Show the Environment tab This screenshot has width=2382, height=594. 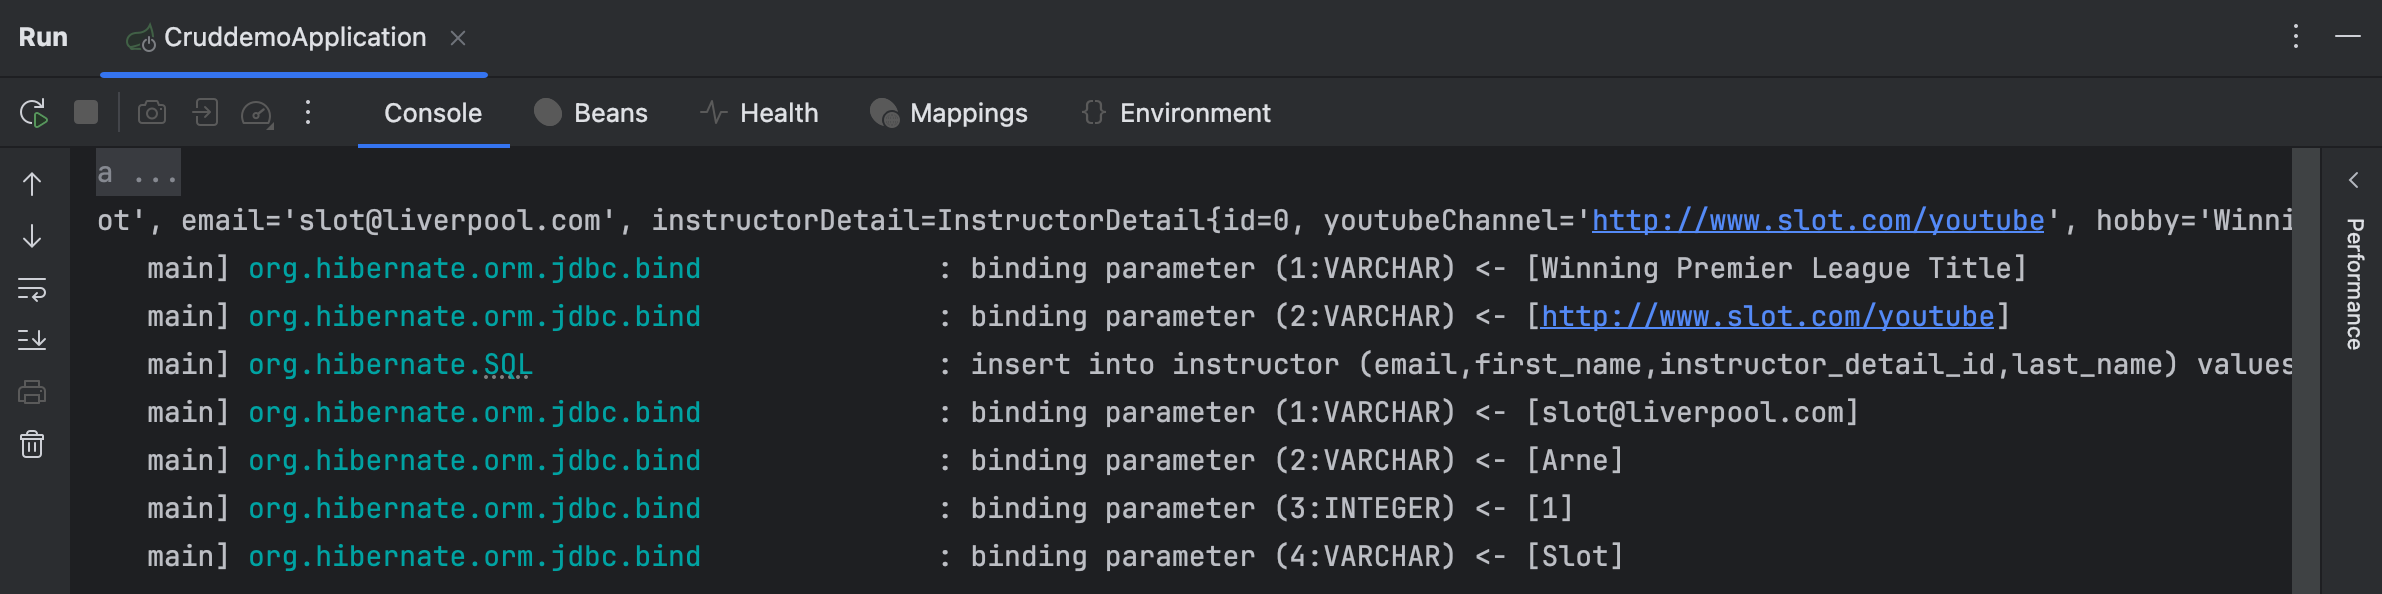[1176, 113]
